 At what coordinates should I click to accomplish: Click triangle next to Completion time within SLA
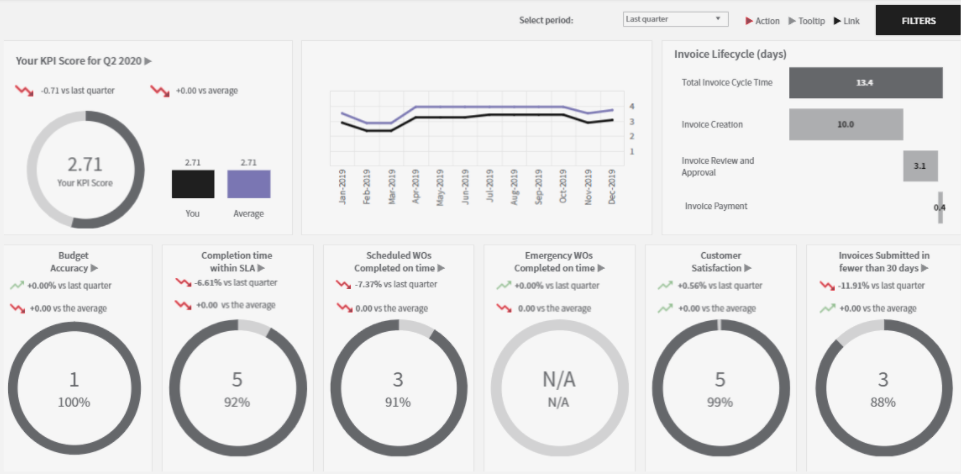click(261, 268)
